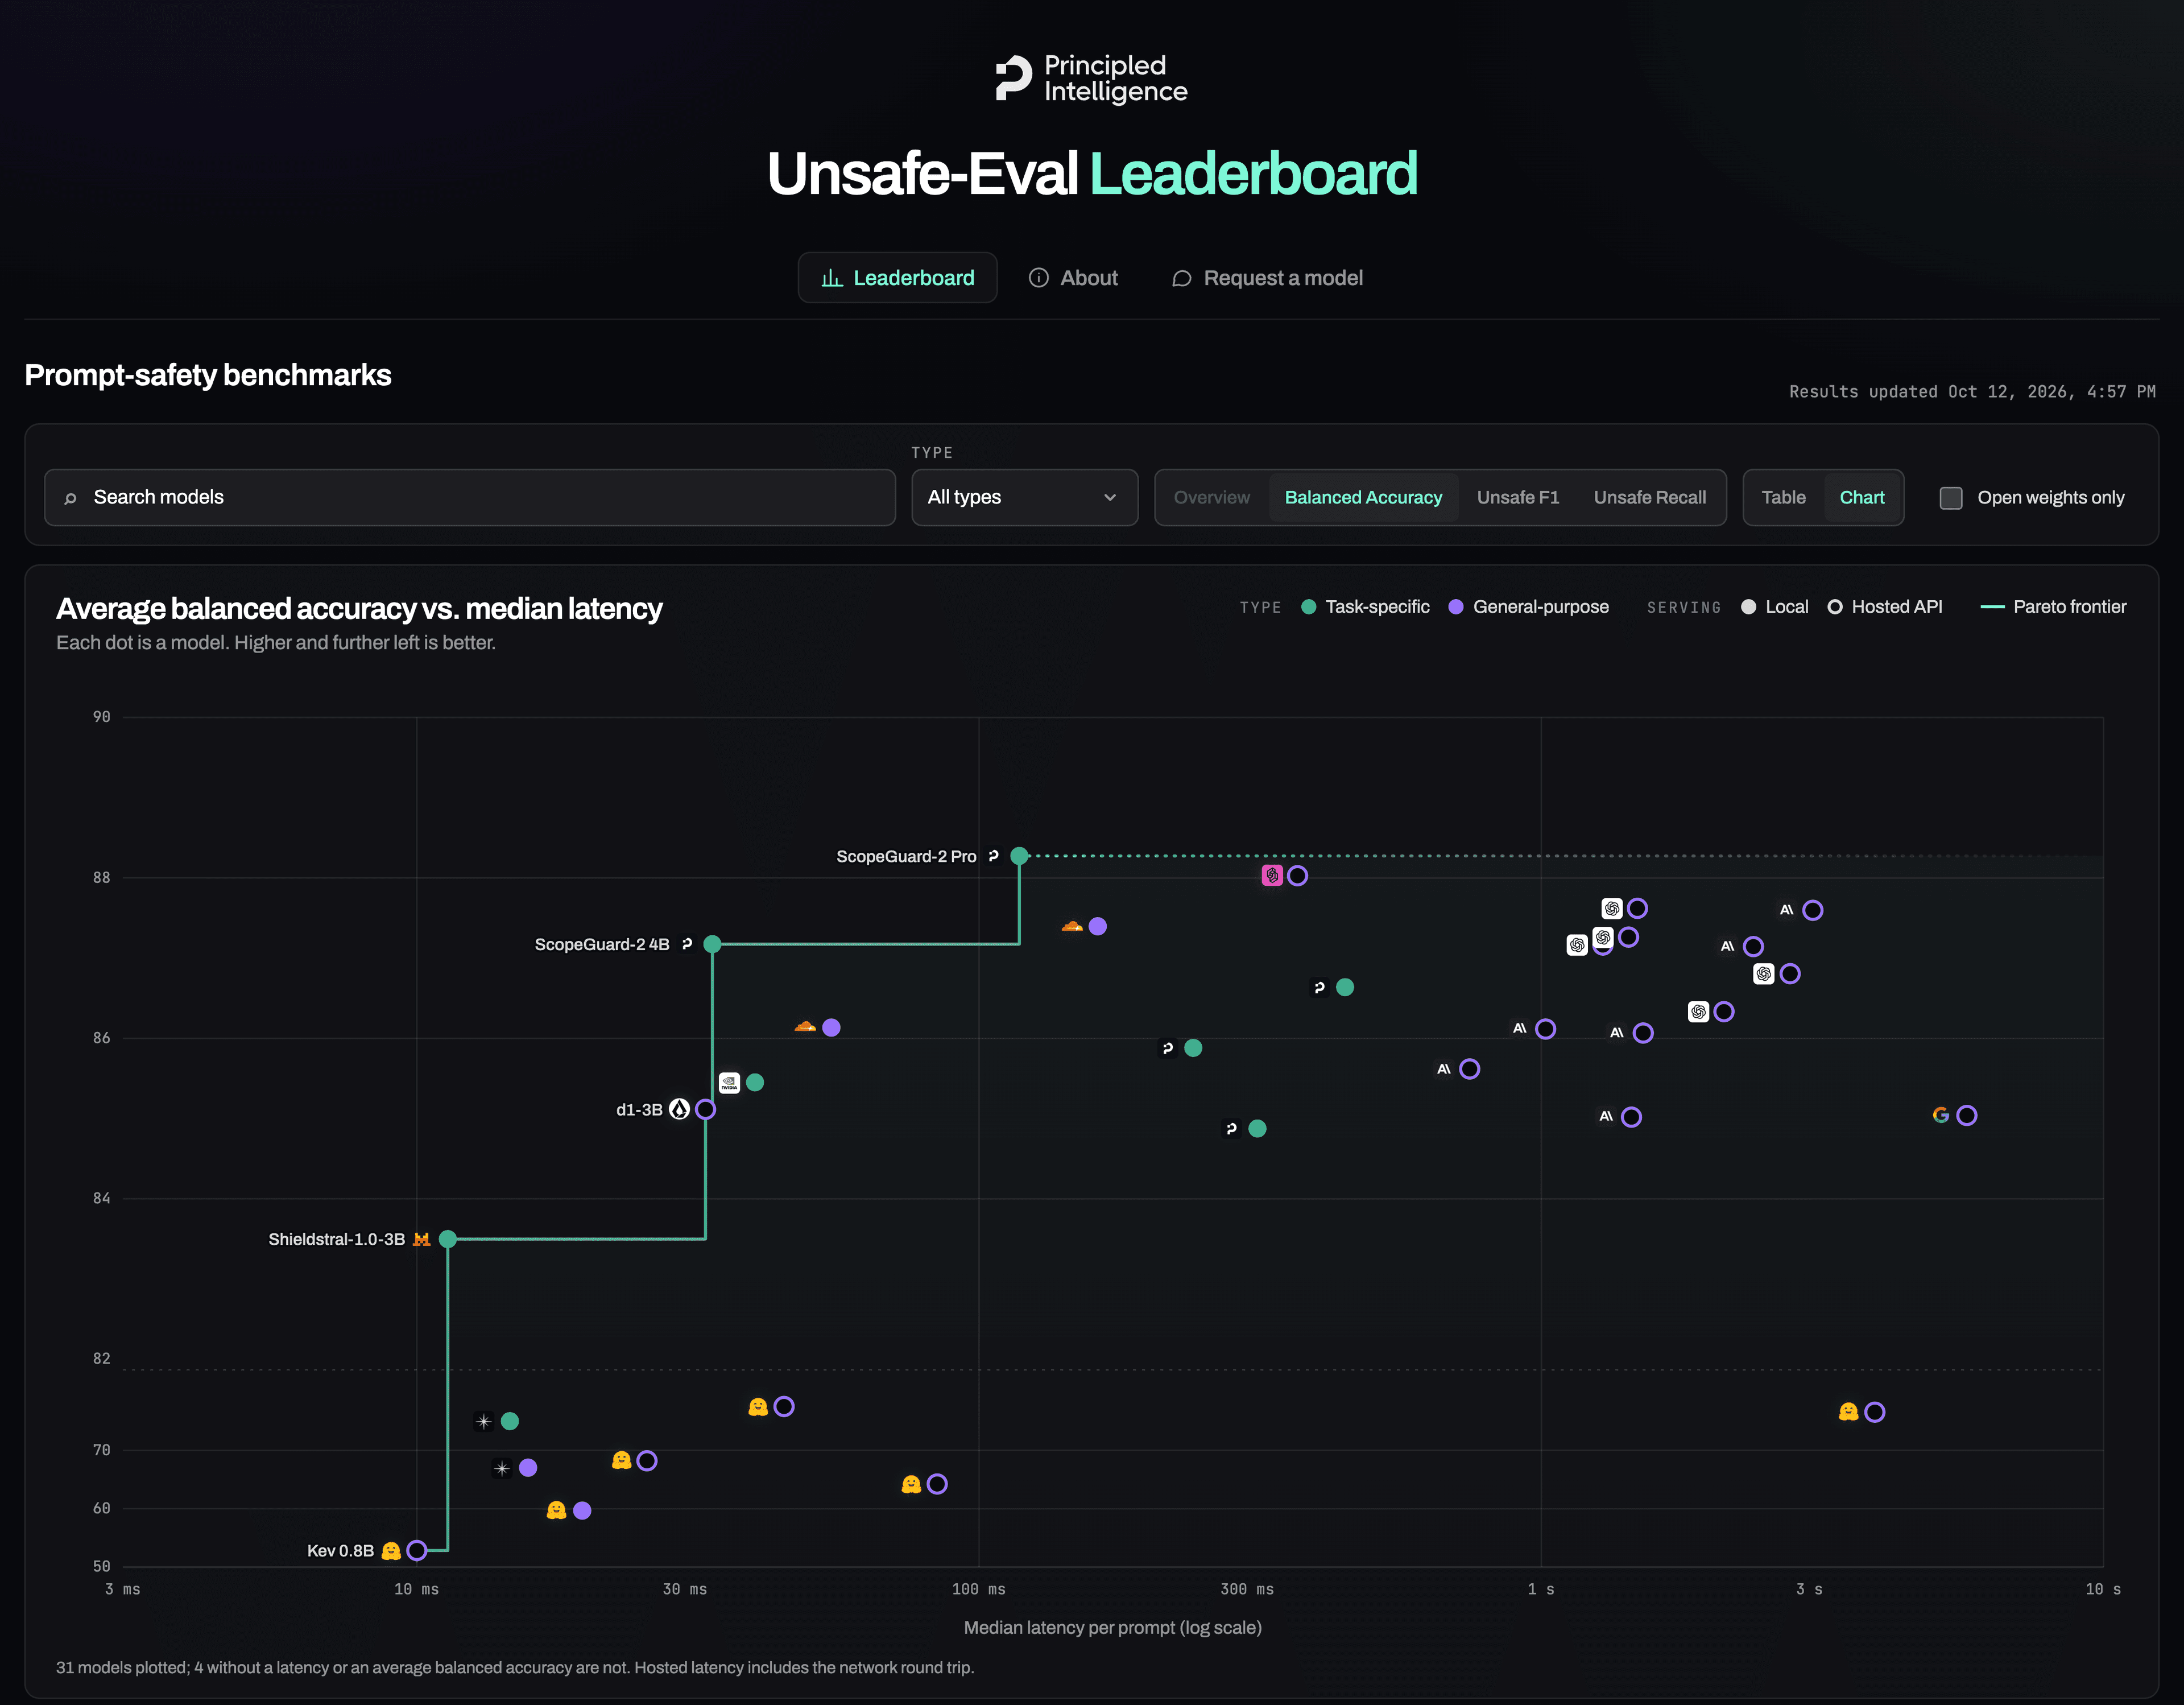Click orange cloud logo left of 100 ms

[805, 1027]
